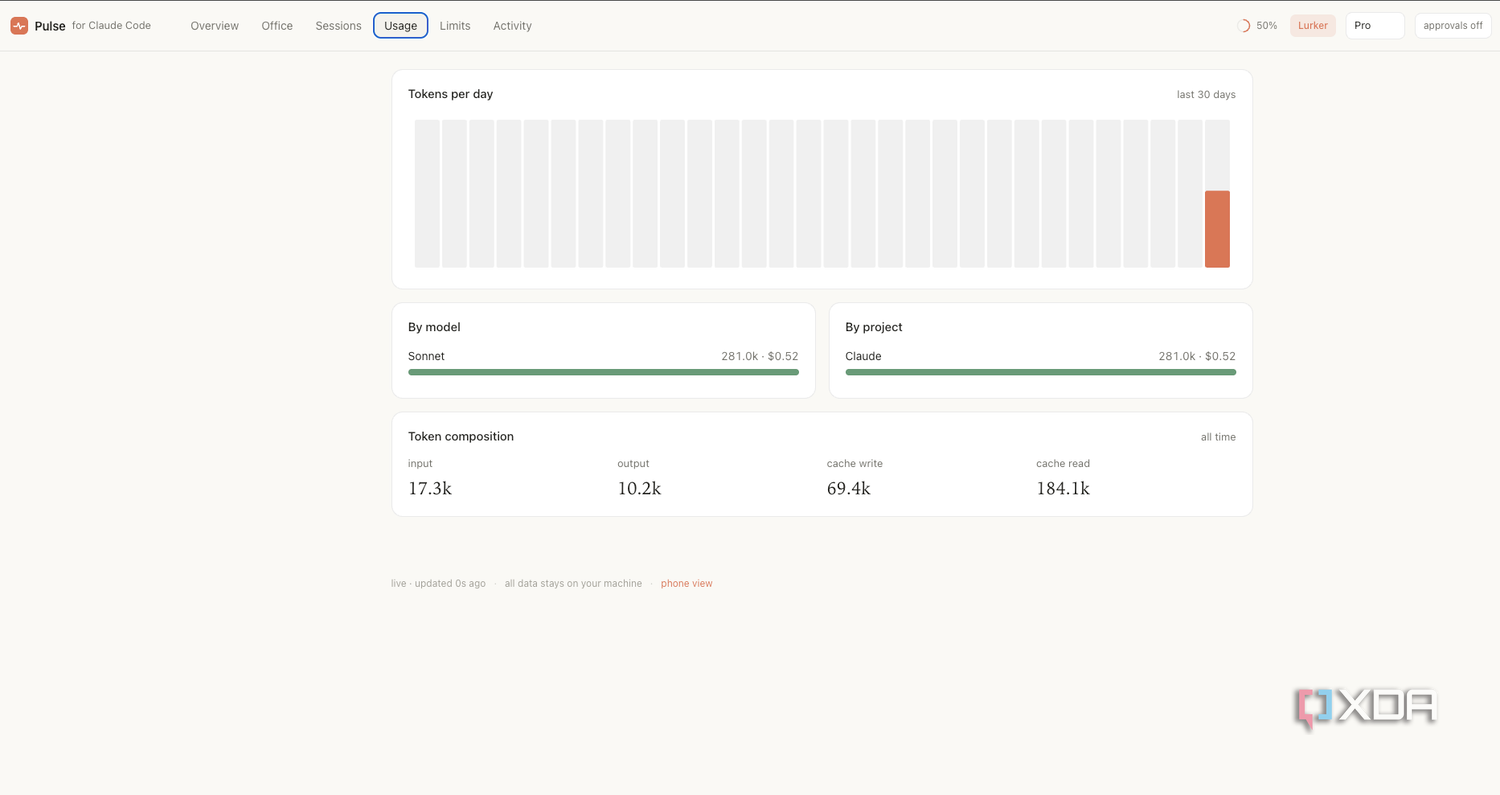View the Activity tab
The image size is (1500, 795).
512,26
